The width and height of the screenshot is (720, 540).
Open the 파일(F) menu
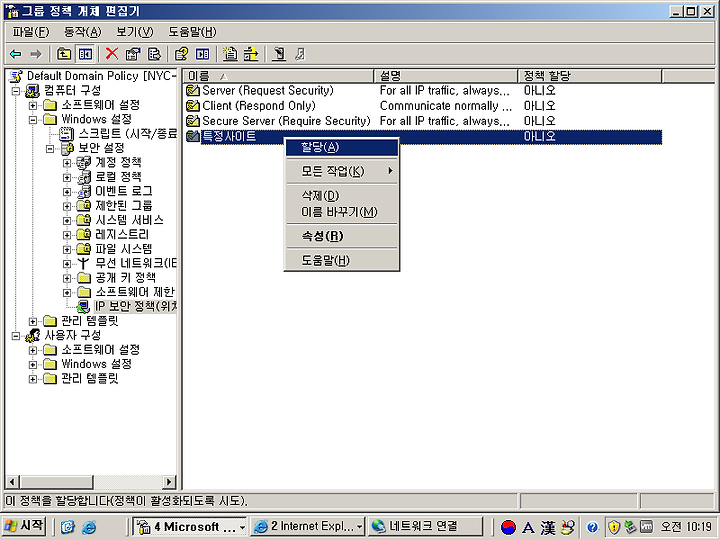tap(30, 32)
